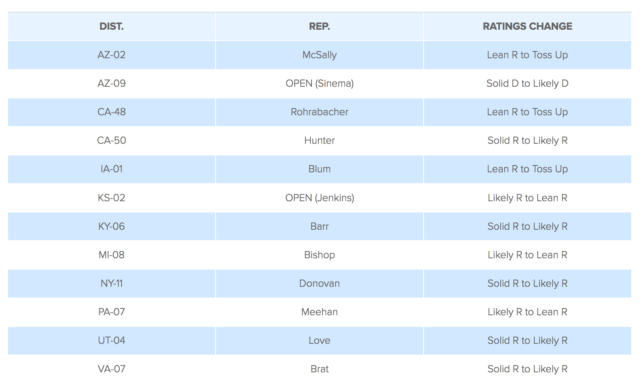The height and width of the screenshot is (392, 640).
Task: Click the Rohrabacher name cell
Action: point(319,112)
